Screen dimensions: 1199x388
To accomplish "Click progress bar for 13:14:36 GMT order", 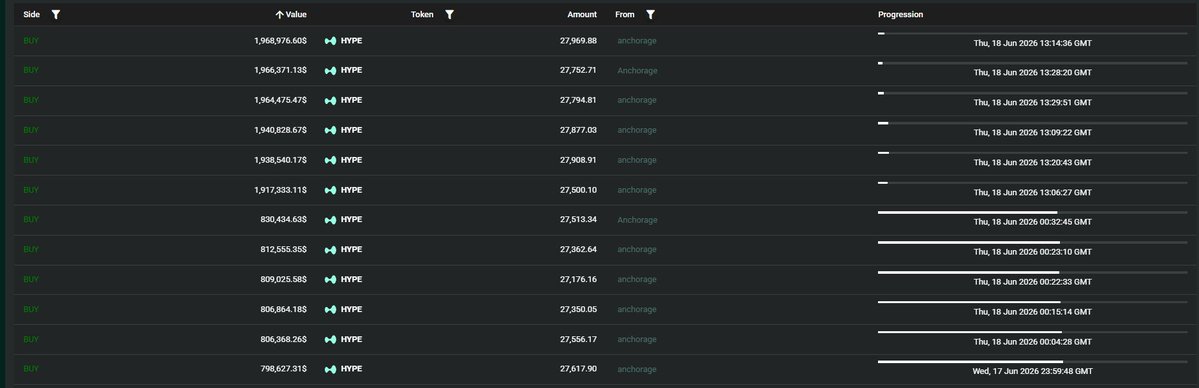I will pos(1032,34).
